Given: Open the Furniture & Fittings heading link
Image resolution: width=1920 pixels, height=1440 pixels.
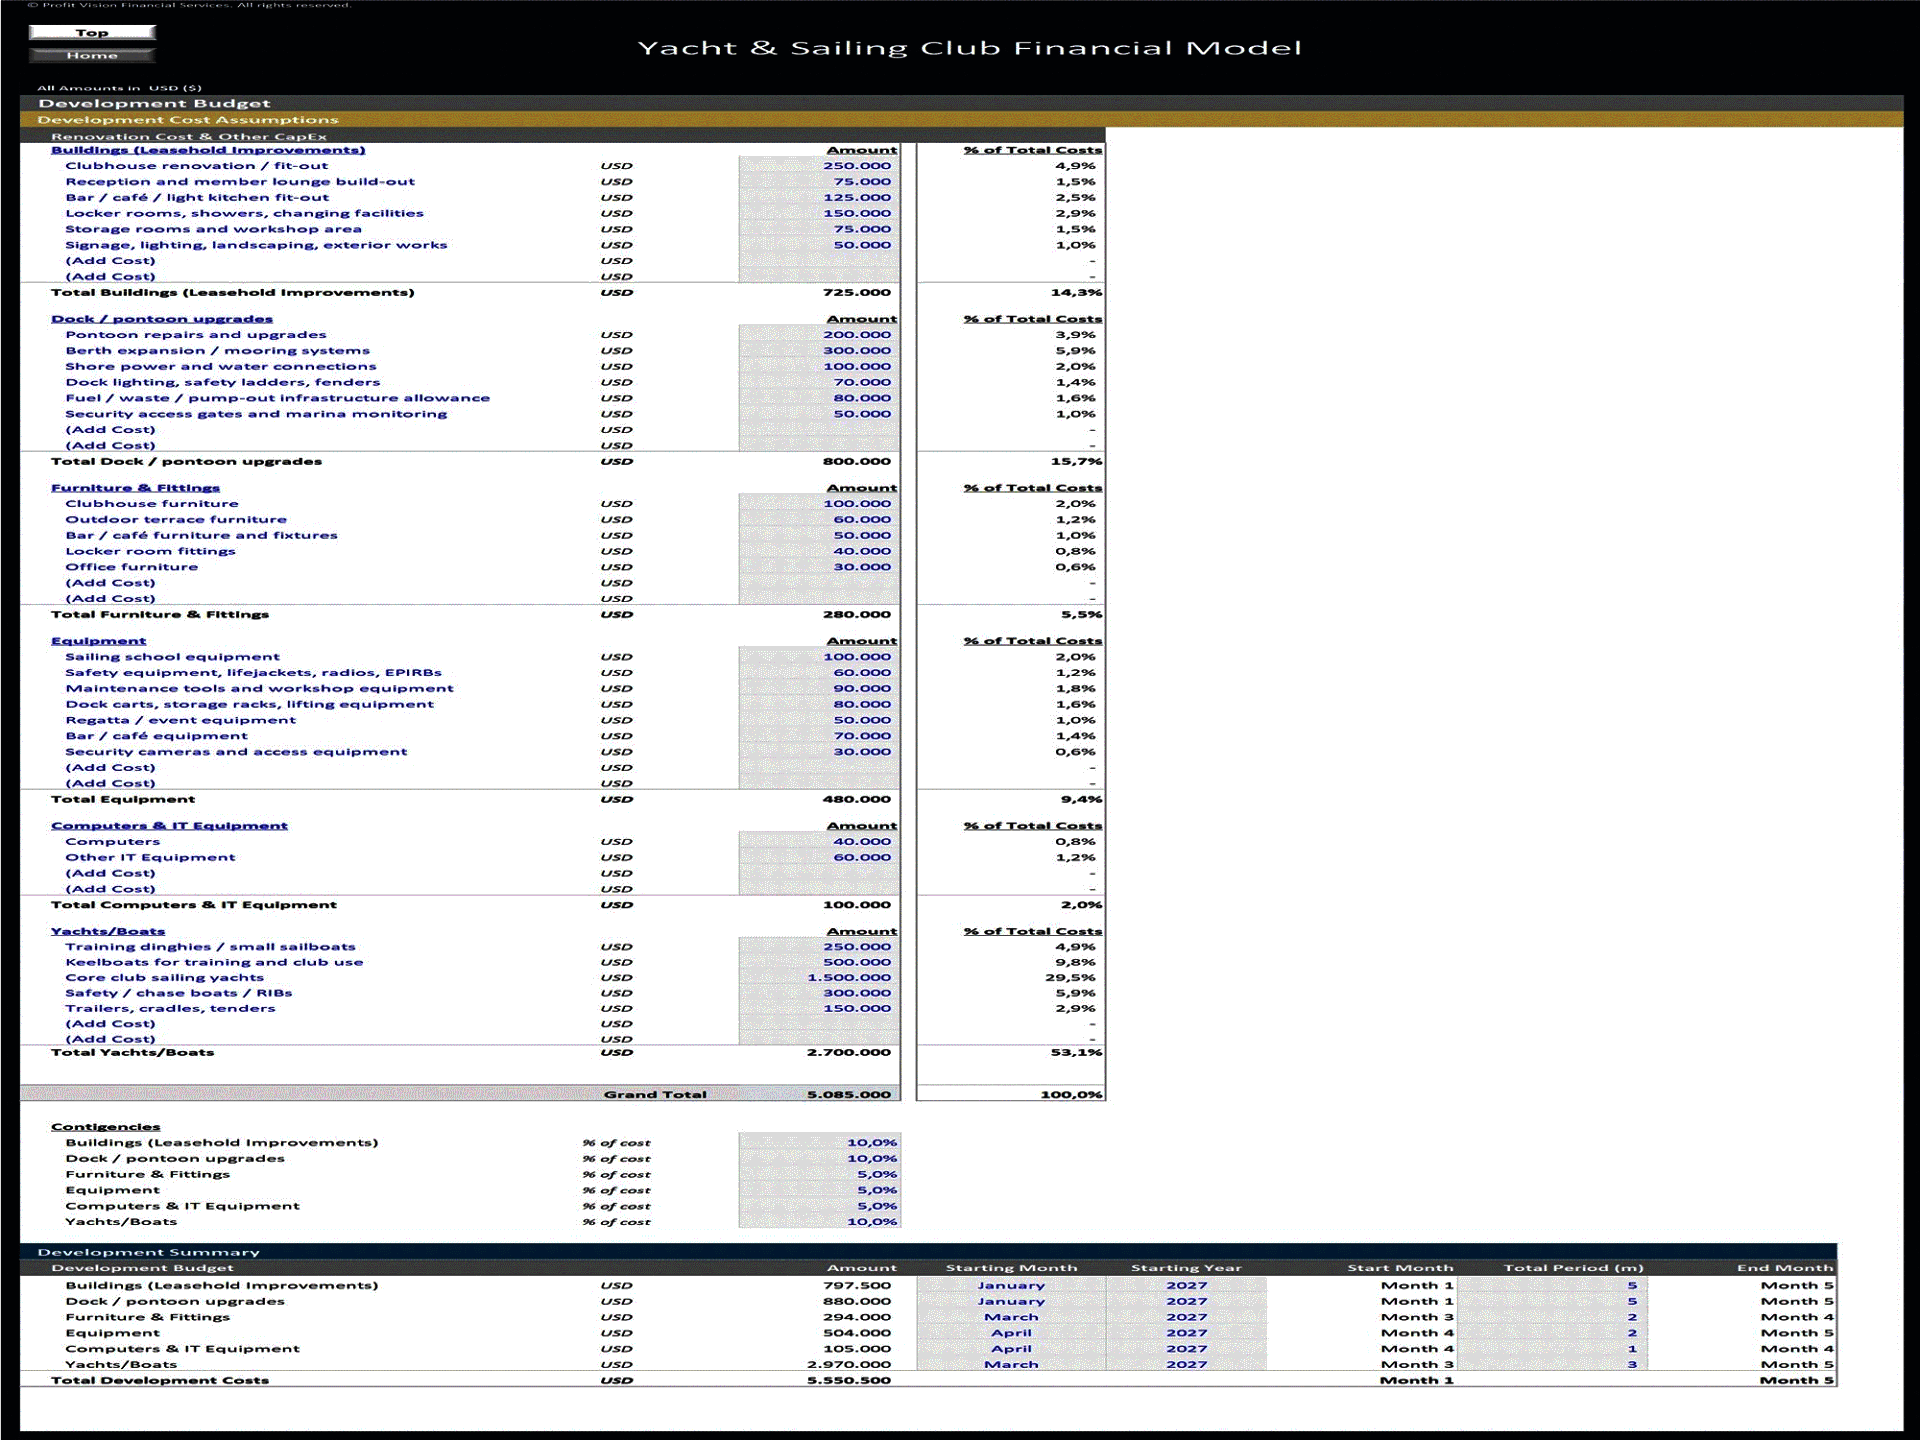Looking at the screenshot, I should 135,488.
